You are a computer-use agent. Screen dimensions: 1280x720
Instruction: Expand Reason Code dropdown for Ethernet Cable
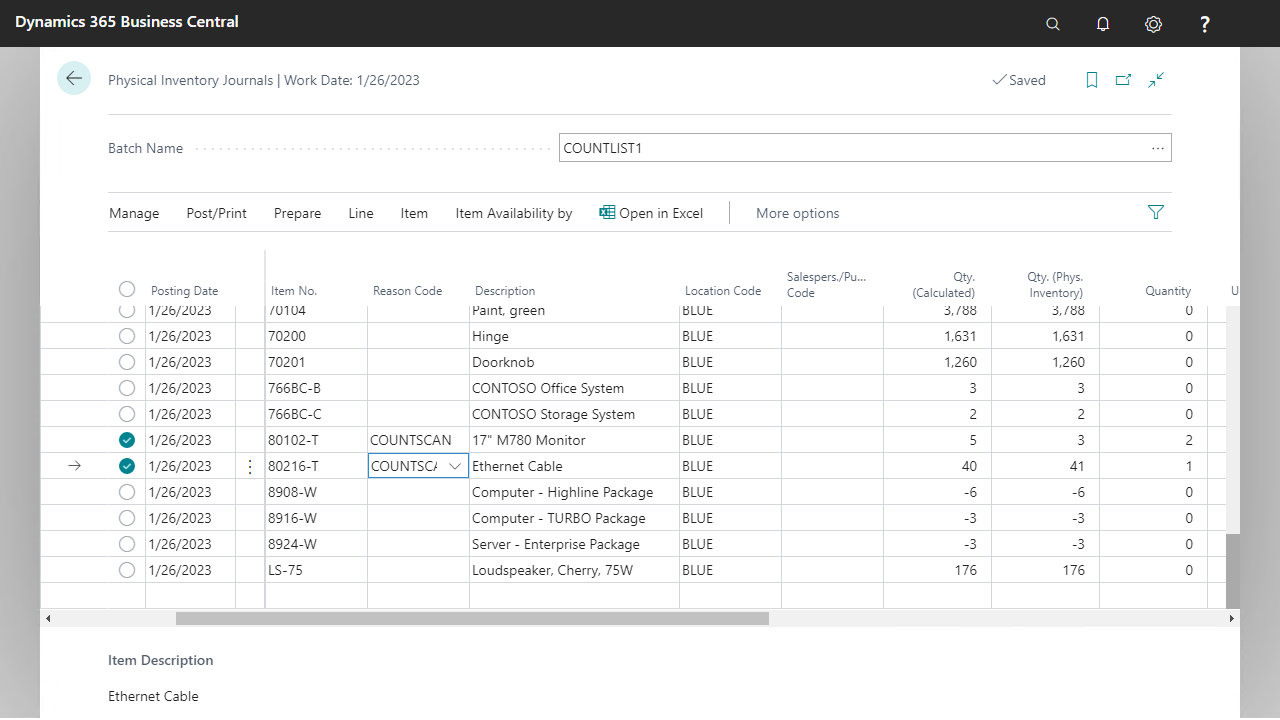pos(455,466)
